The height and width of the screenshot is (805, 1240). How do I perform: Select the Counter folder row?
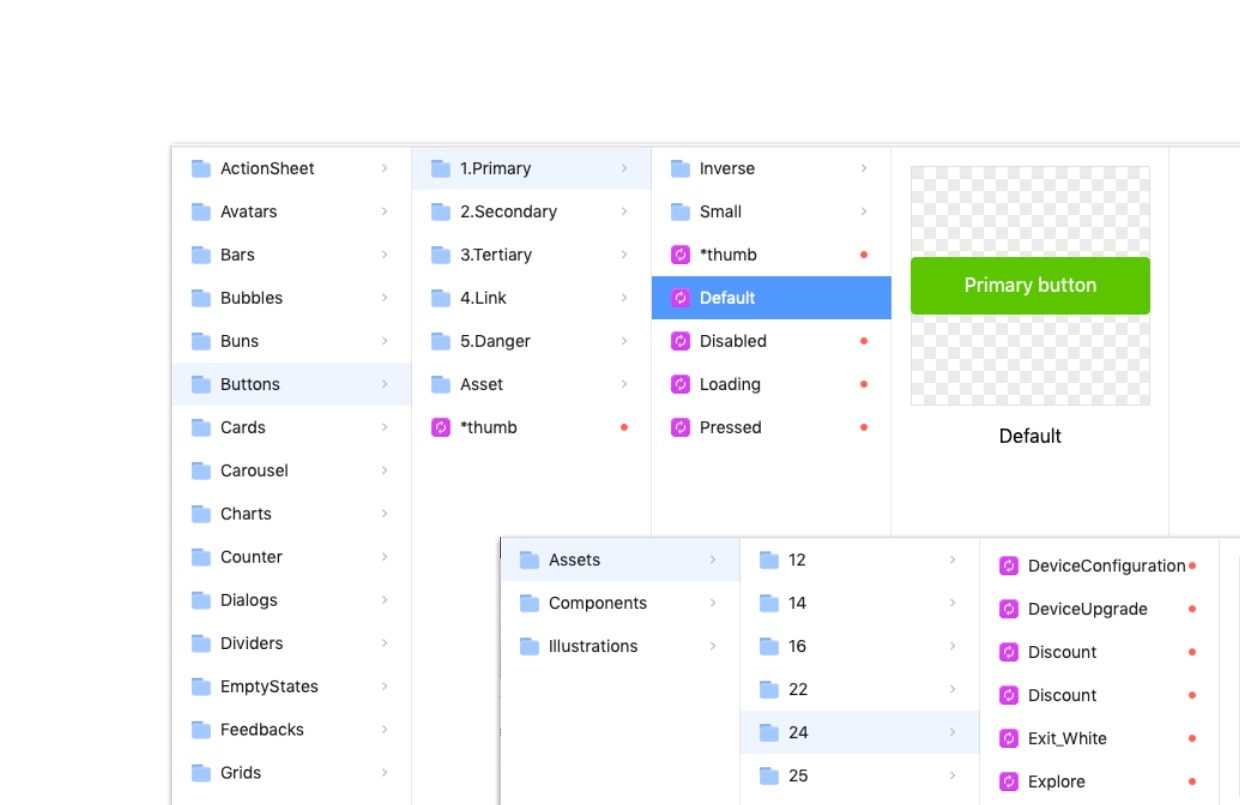pyautogui.click(x=291, y=557)
